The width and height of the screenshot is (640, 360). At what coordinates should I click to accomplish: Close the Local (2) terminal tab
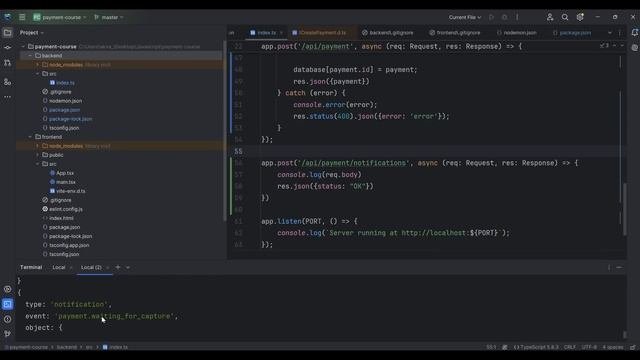tap(108, 268)
